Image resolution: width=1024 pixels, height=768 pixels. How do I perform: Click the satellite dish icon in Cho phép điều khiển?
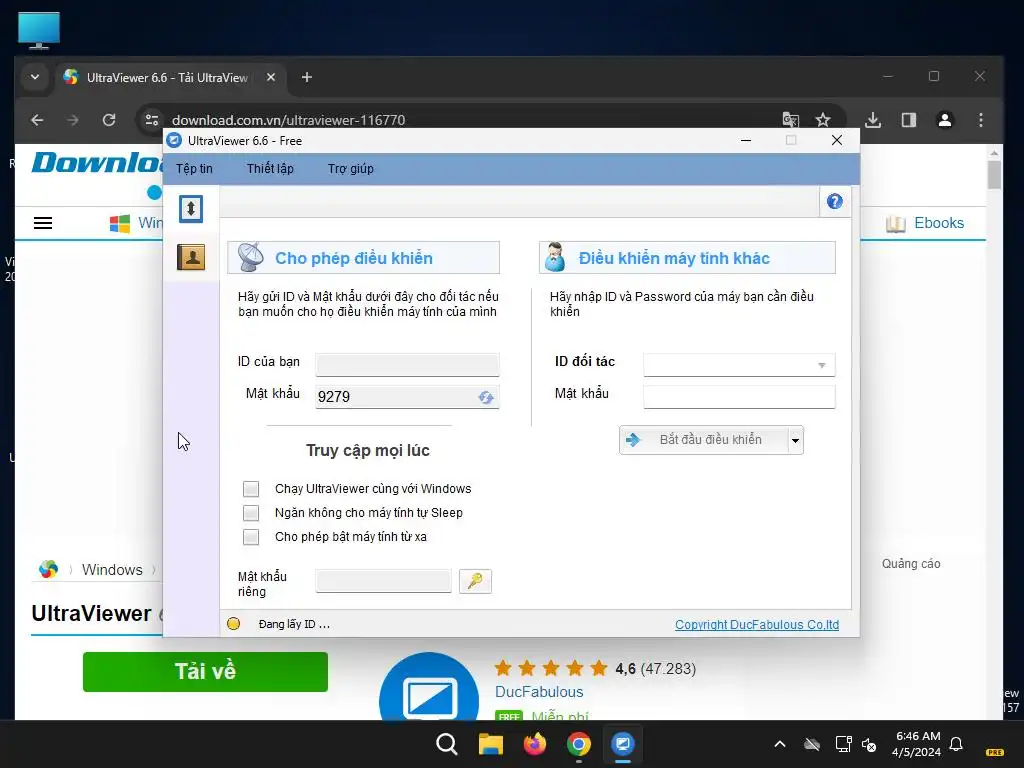point(251,257)
